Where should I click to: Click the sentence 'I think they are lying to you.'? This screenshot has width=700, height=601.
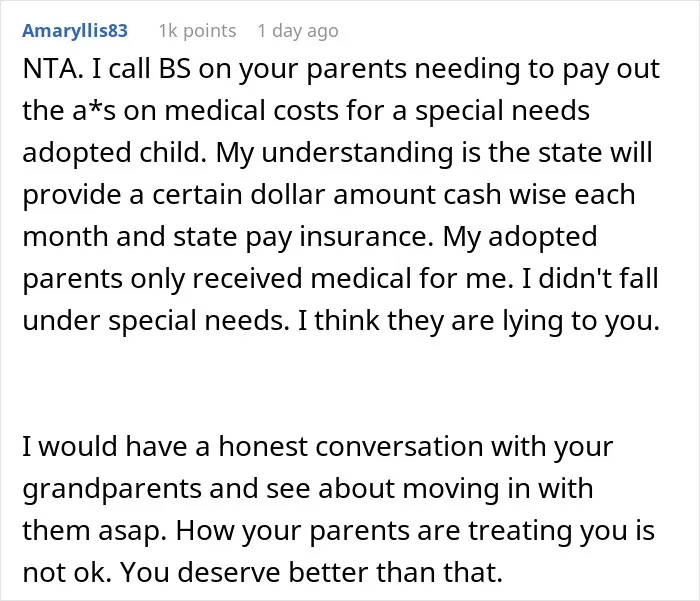pos(479,321)
